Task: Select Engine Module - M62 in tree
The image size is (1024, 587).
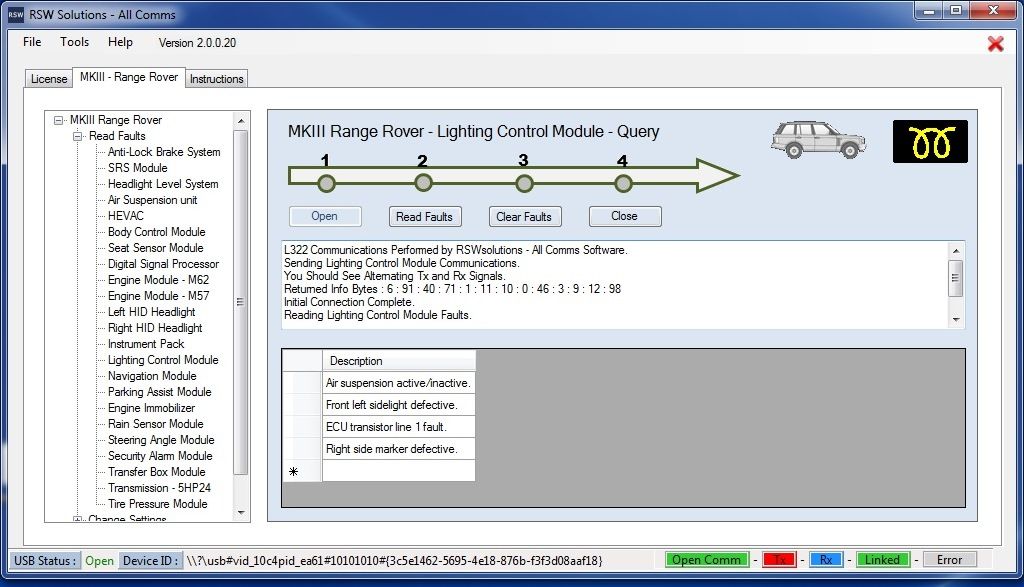Action: (159, 280)
